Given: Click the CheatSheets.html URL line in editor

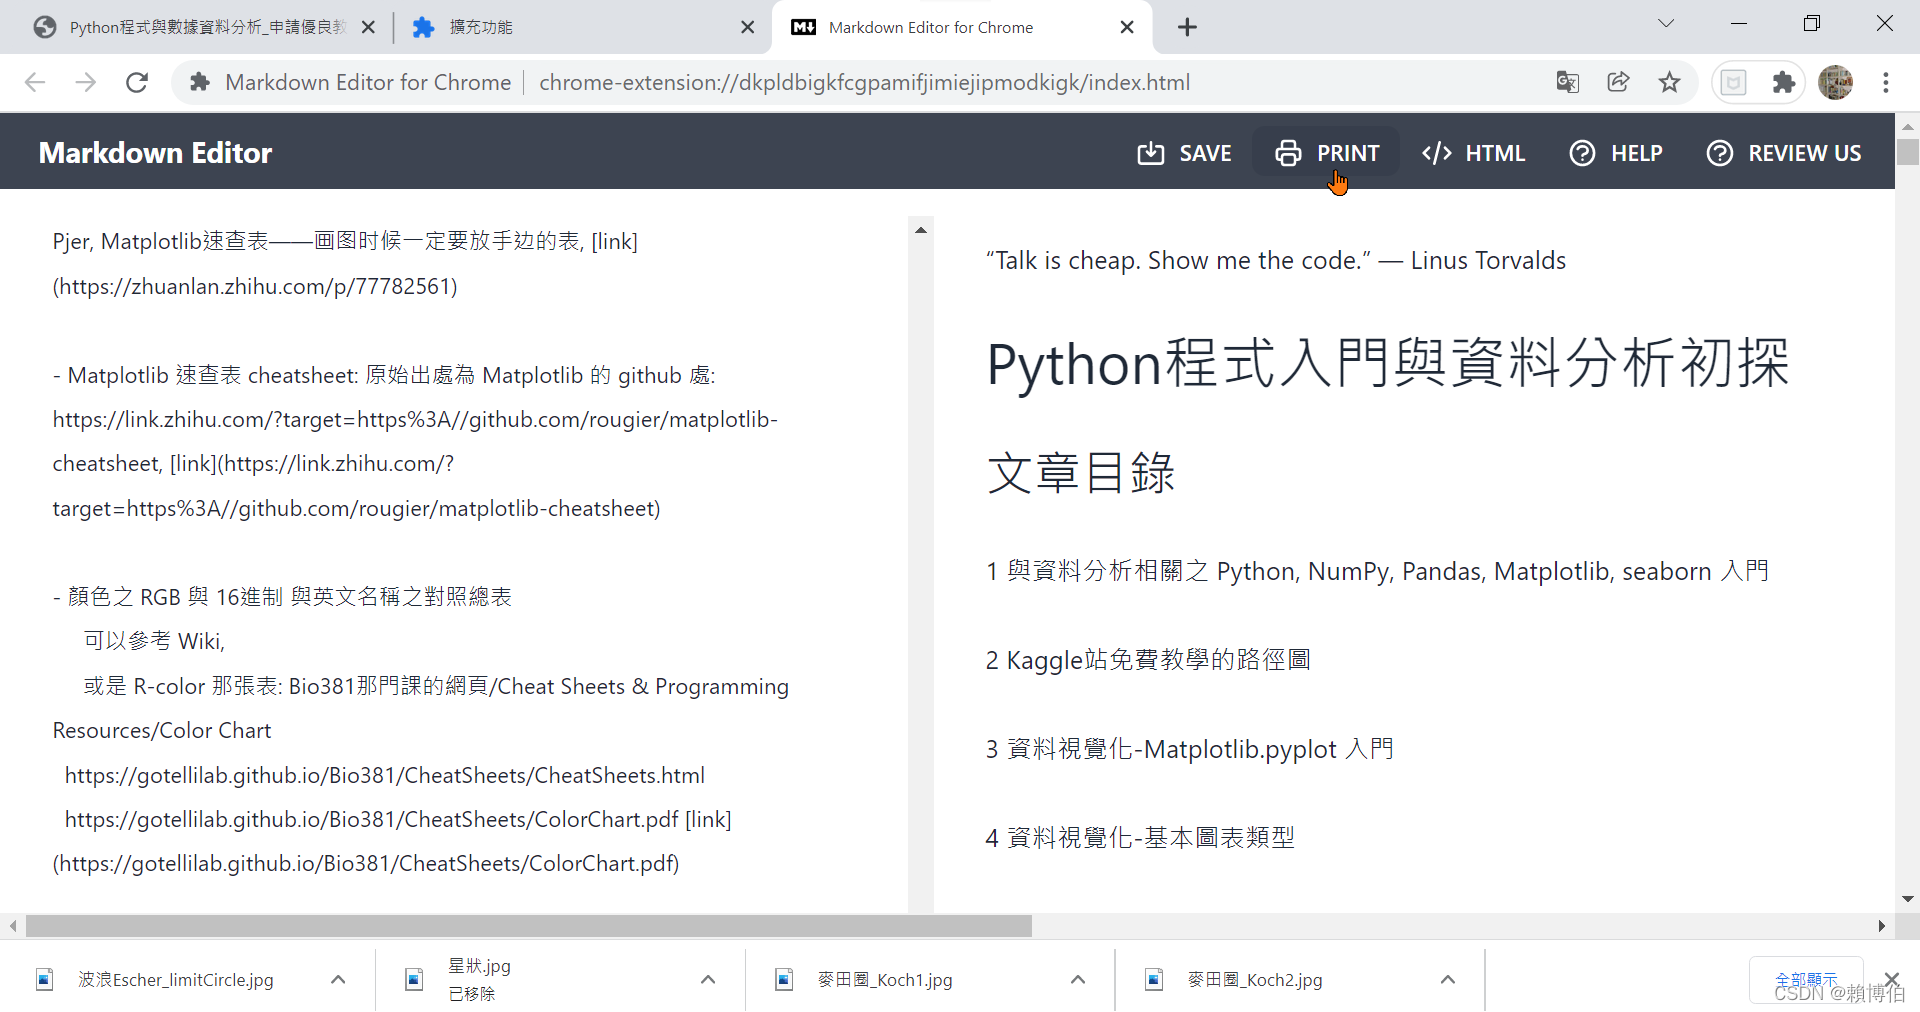Looking at the screenshot, I should [385, 775].
